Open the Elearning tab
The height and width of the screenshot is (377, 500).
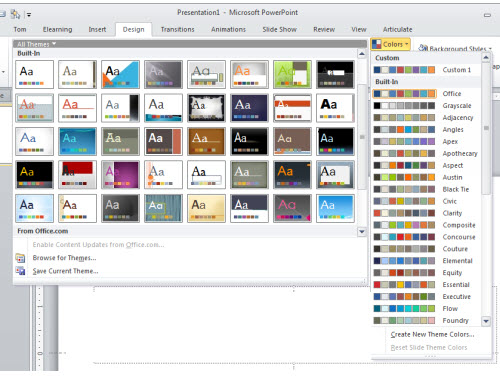[x=57, y=29]
